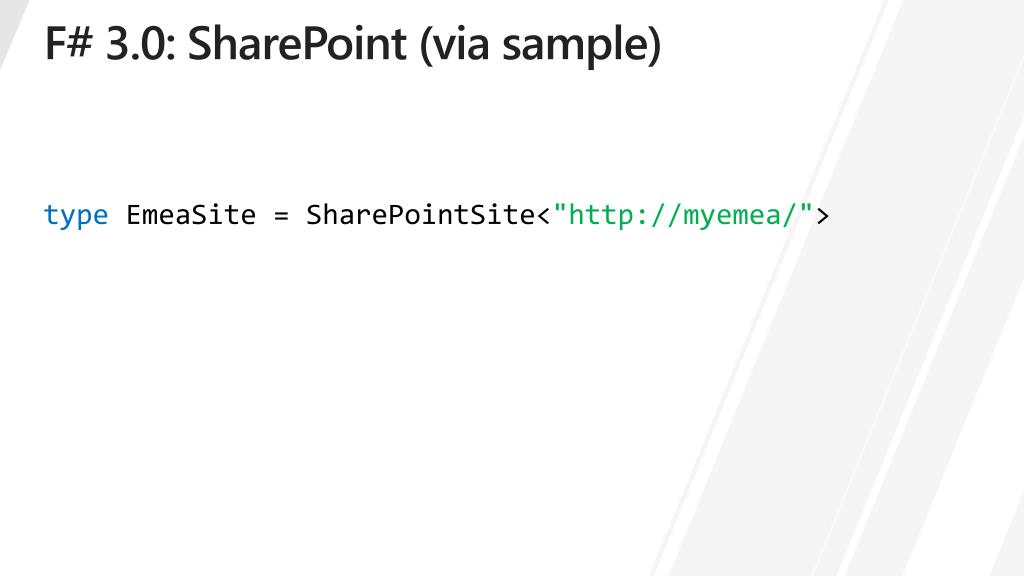Viewport: 1024px width, 576px height.
Task: Click the word 'sample)' in the title
Action: point(582,46)
